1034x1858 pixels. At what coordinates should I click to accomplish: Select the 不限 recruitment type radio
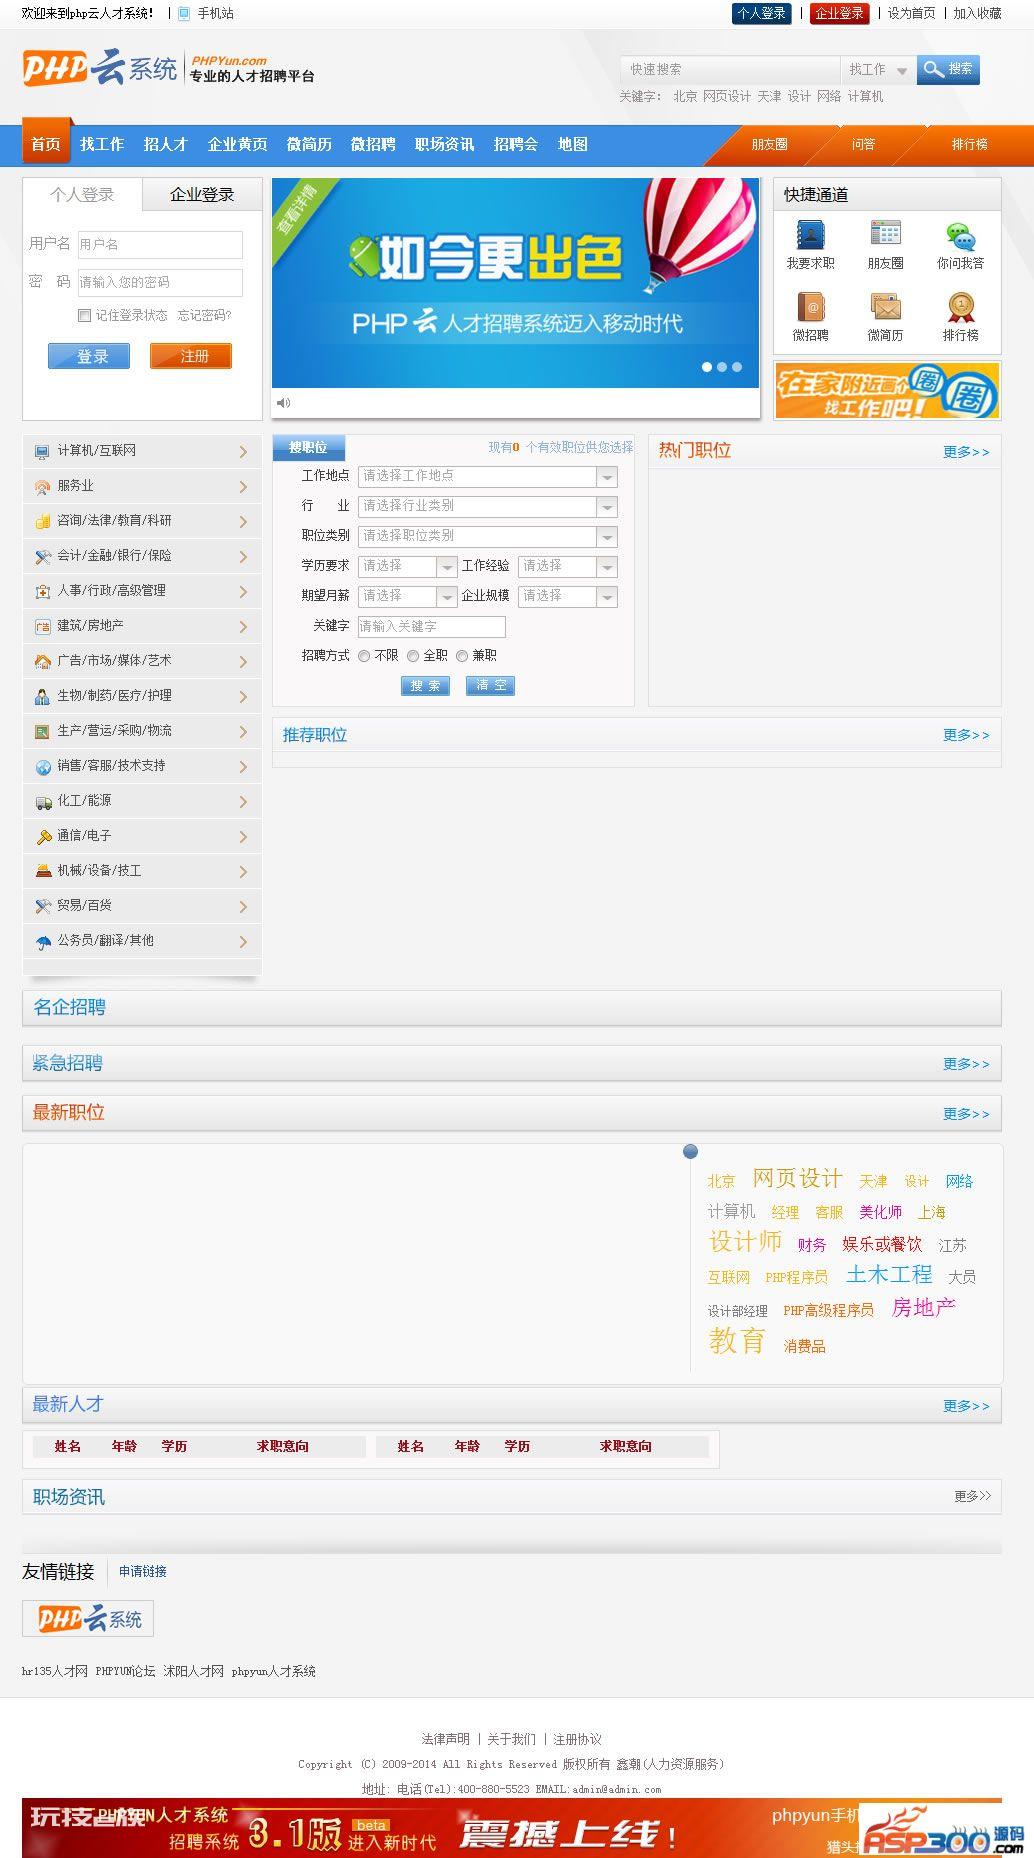pyautogui.click(x=364, y=656)
